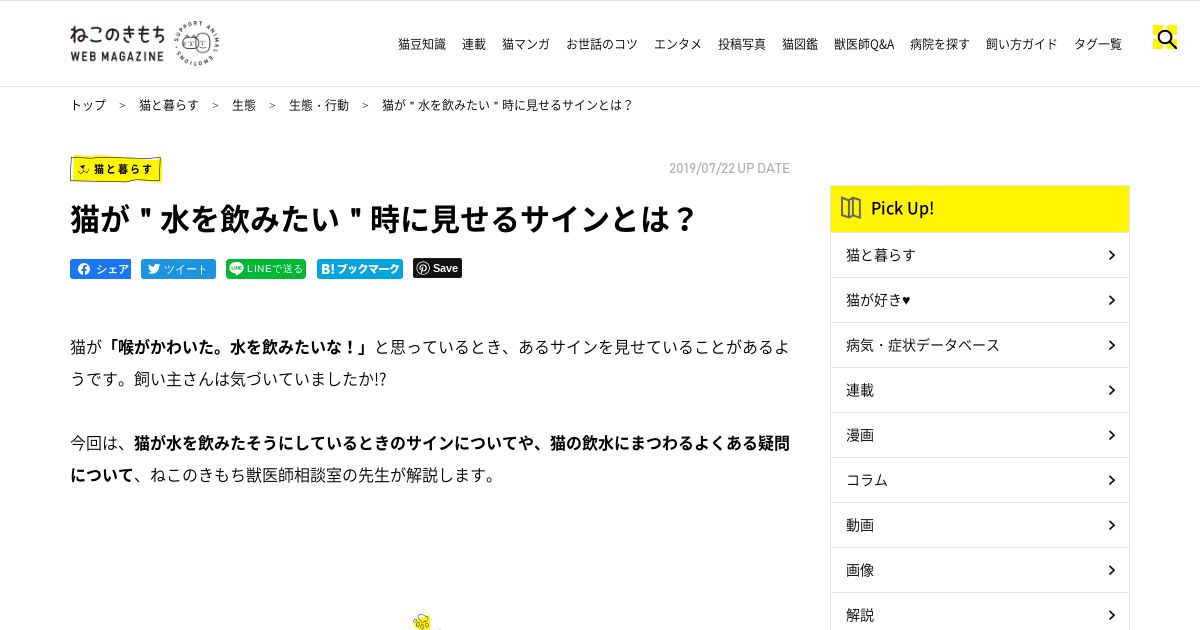Expand the 画像 sidebar row chevron
The image size is (1200, 630).
tap(1111, 570)
